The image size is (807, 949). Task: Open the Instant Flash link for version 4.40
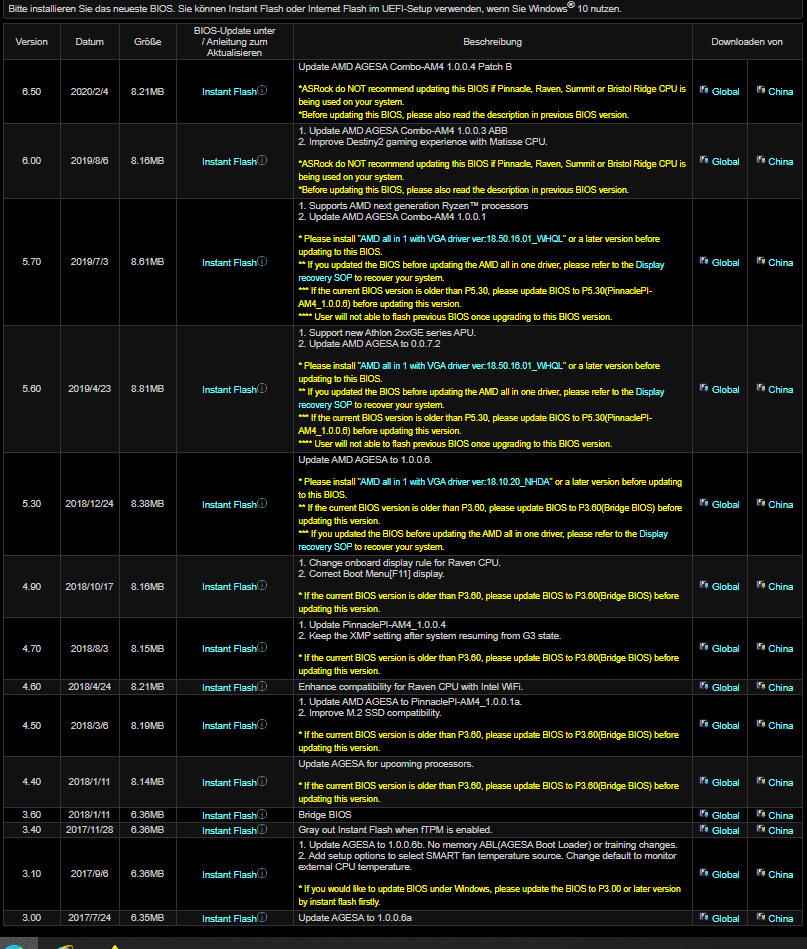(x=229, y=783)
